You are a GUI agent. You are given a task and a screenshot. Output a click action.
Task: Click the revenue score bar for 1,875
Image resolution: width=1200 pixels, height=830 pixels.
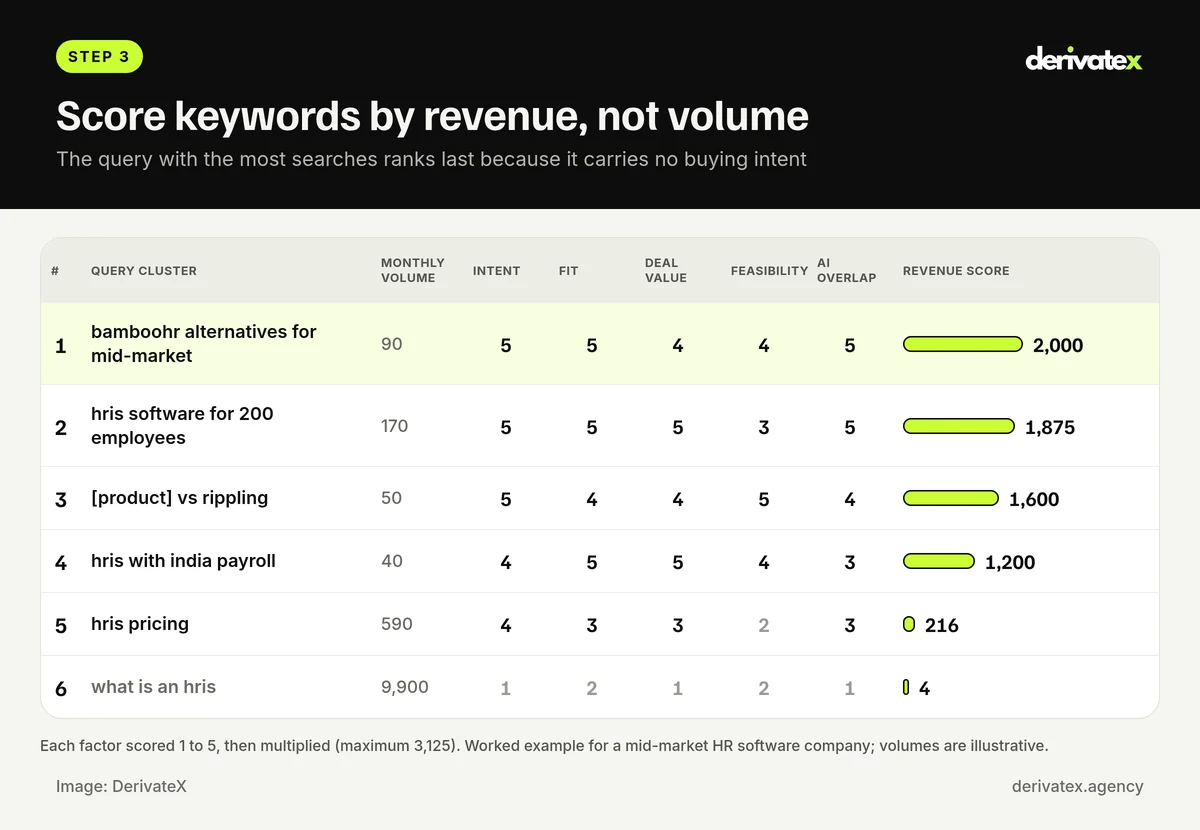point(959,426)
